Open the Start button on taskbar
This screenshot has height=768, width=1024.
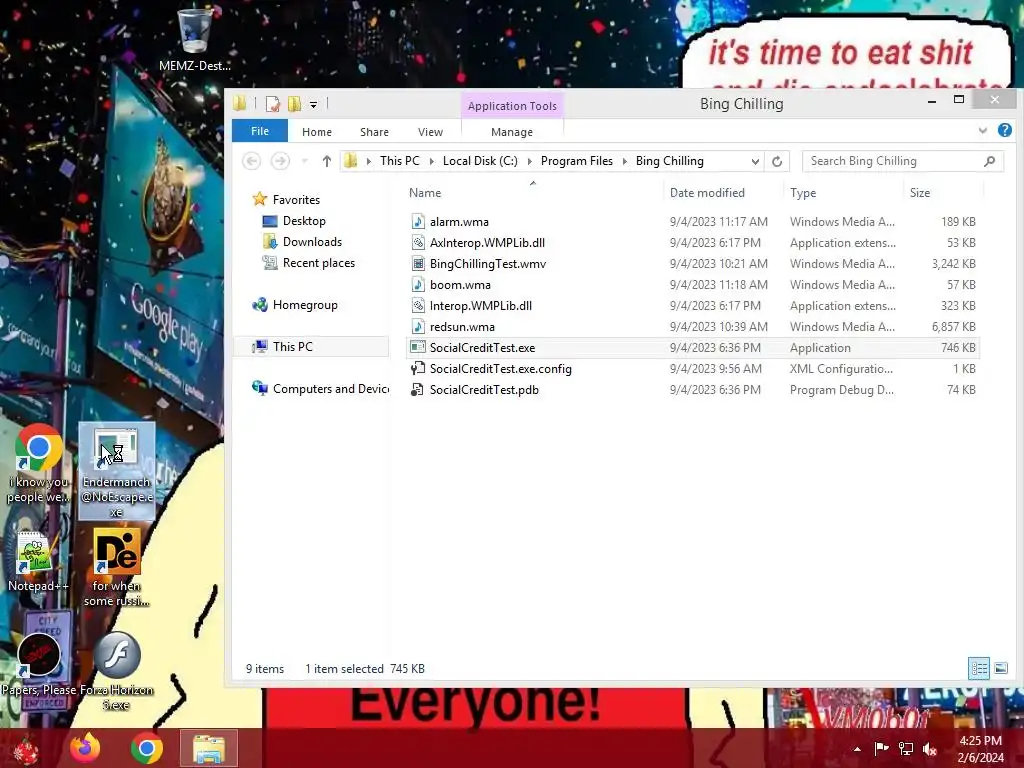[26, 748]
